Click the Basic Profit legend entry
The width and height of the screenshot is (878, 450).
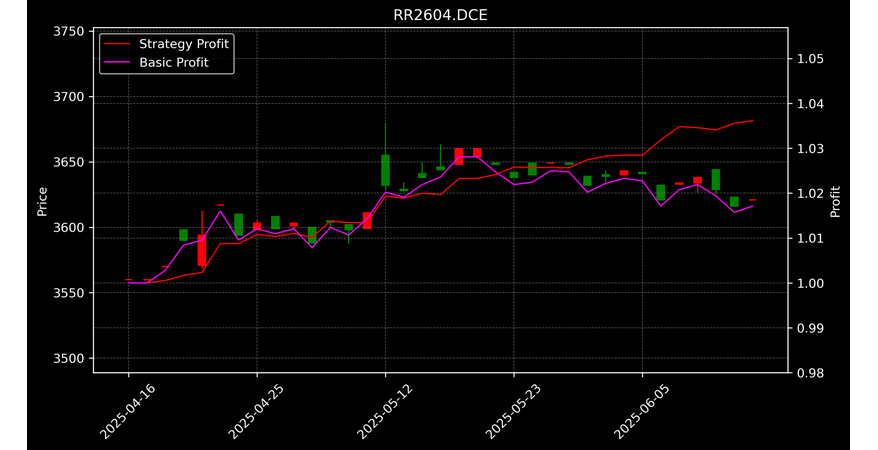pyautogui.click(x=157, y=62)
